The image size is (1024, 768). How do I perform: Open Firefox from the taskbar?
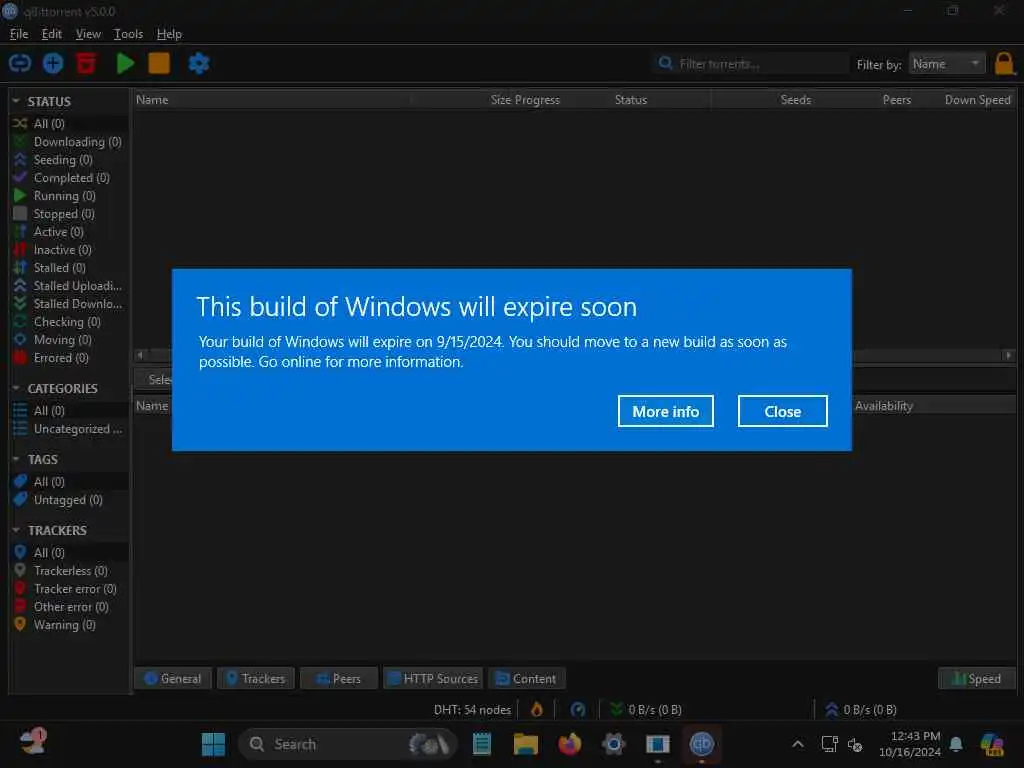click(x=569, y=744)
